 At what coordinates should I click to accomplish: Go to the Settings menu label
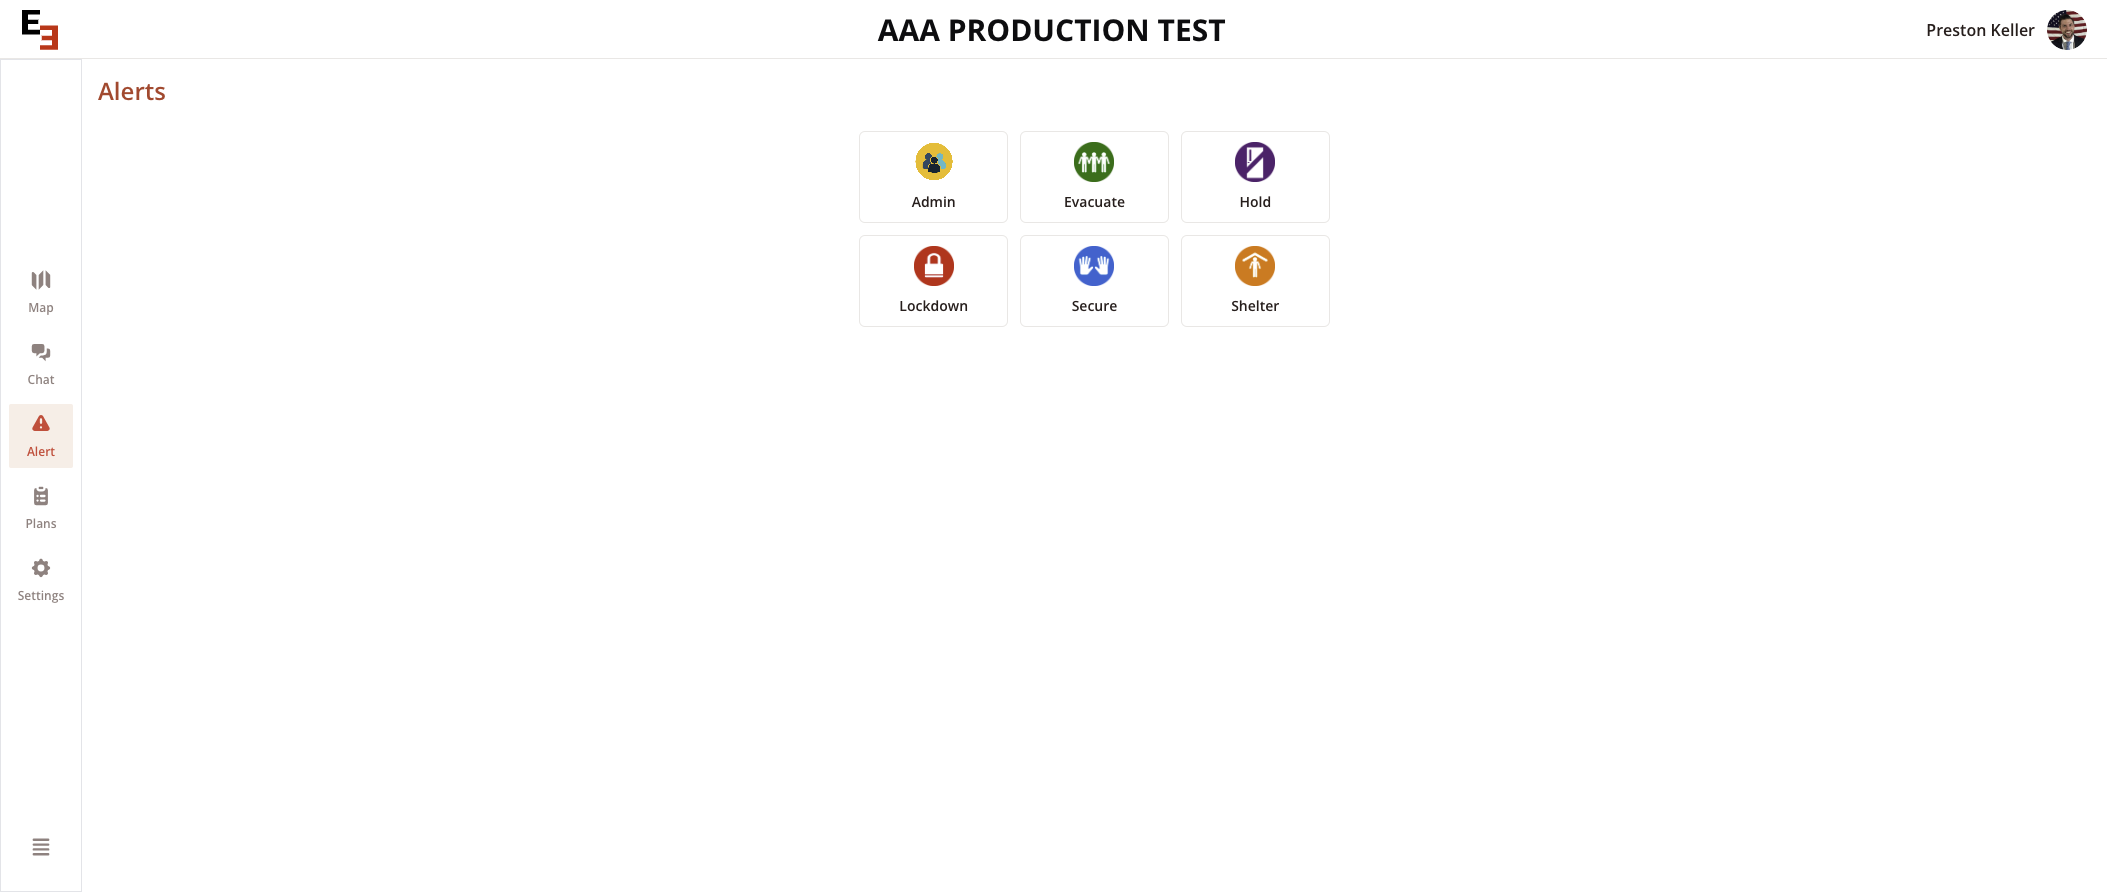click(x=41, y=596)
